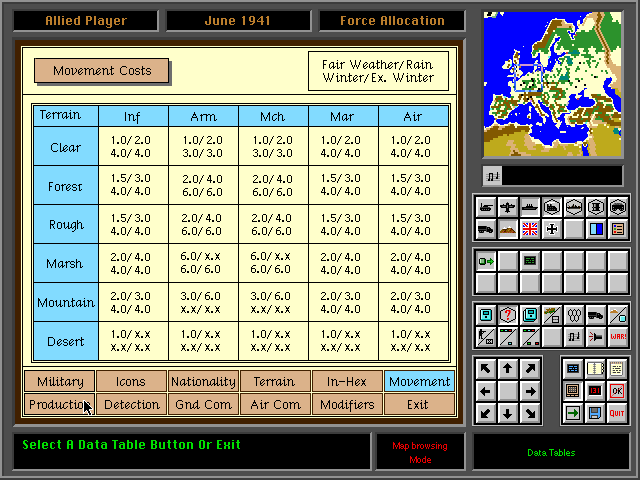Click the green text screen icon
This screenshot has width=640, height=480.
pyautogui.click(x=530, y=261)
